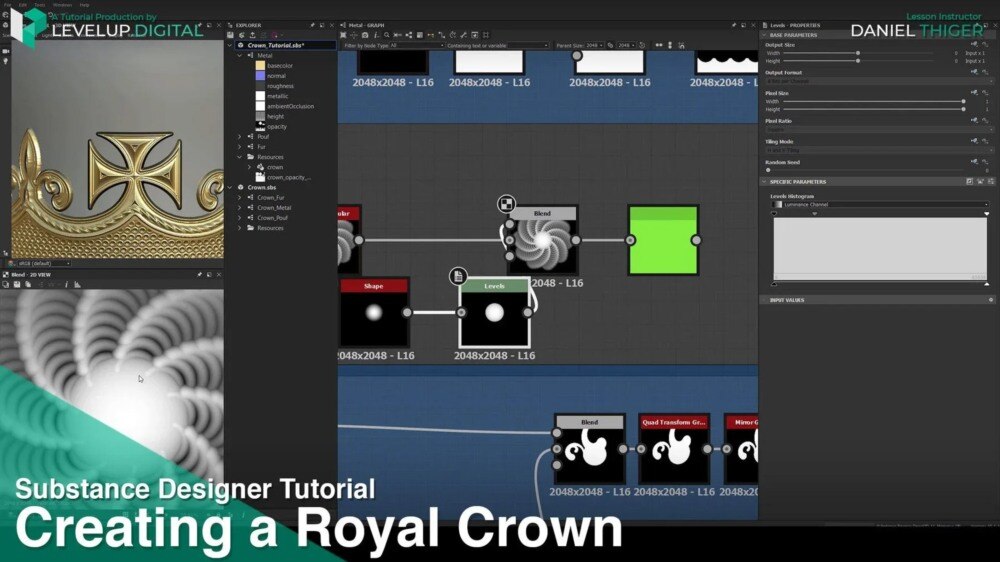Click the gear icon in Input Values header
Viewport: 1000px width, 562px height.
(991, 300)
